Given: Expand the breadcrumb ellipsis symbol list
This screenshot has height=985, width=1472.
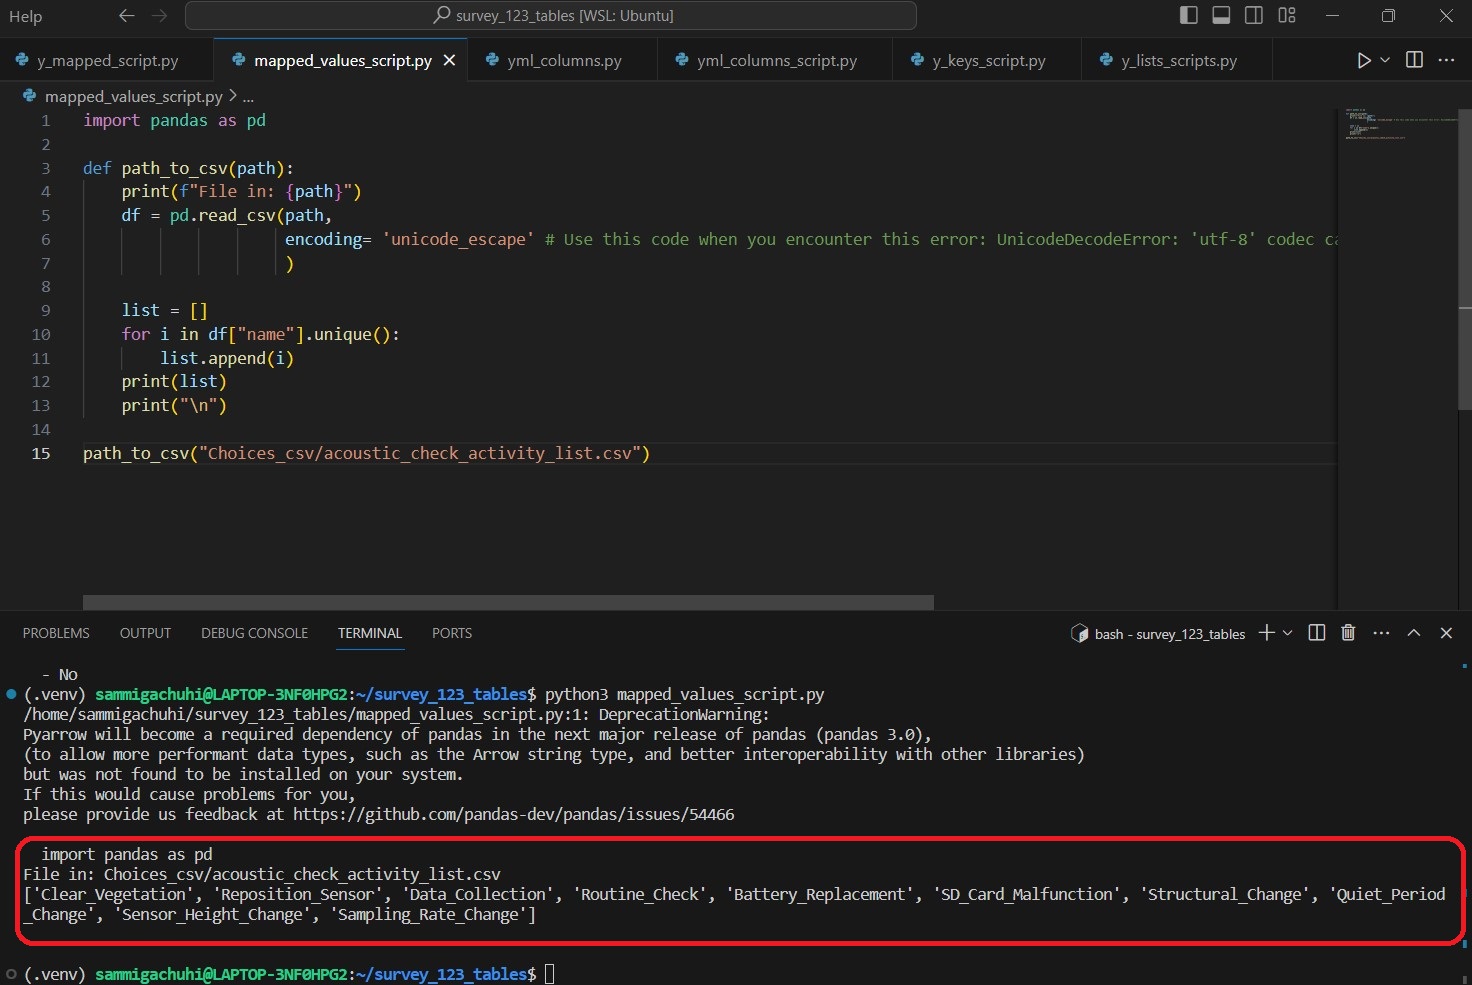Looking at the screenshot, I should point(248,97).
